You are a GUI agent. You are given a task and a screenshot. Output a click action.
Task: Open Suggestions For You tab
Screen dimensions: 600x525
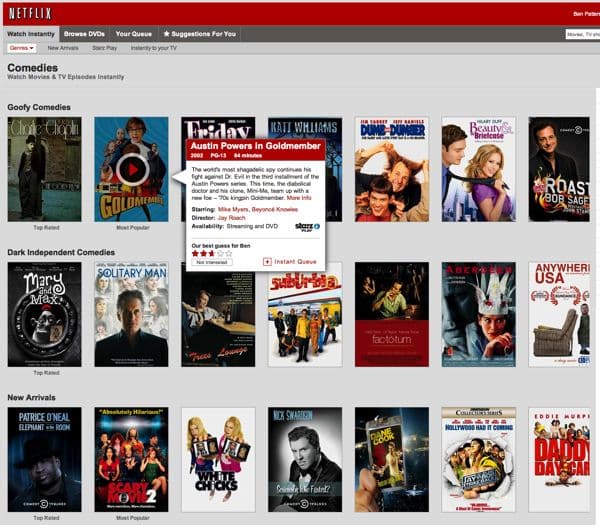click(x=199, y=34)
